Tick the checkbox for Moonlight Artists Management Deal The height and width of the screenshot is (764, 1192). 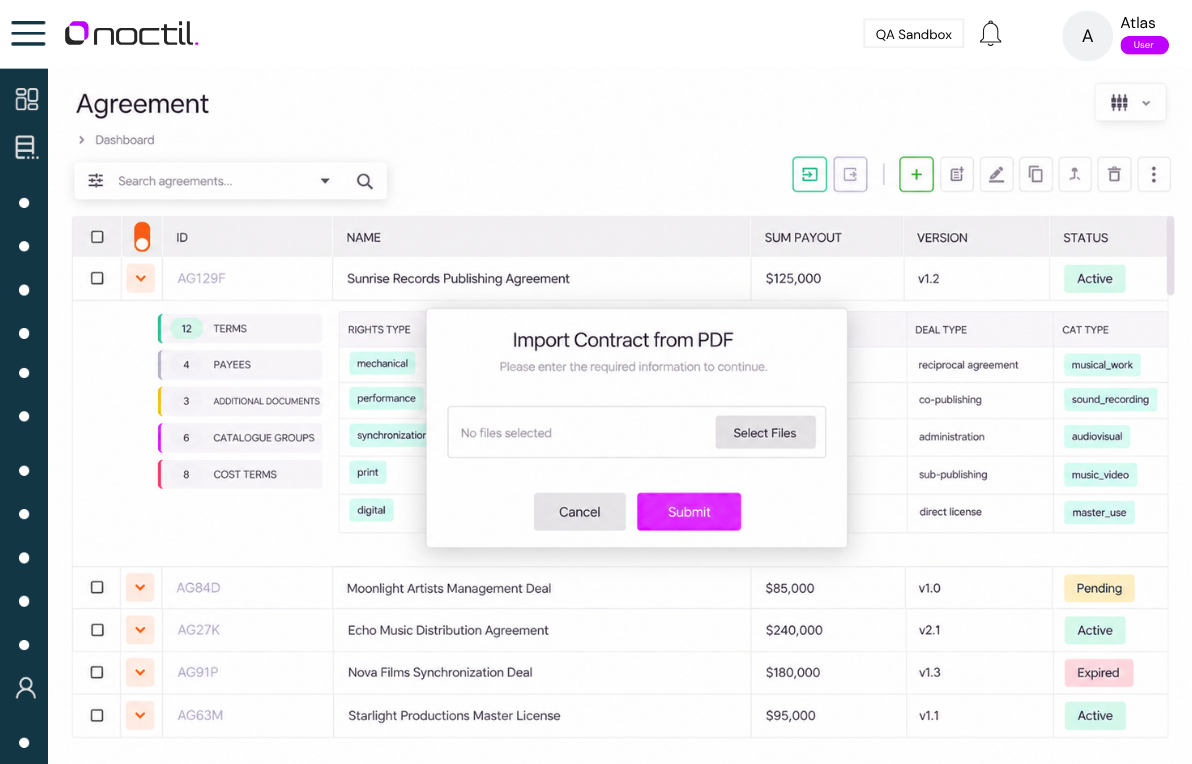pyautogui.click(x=97, y=588)
